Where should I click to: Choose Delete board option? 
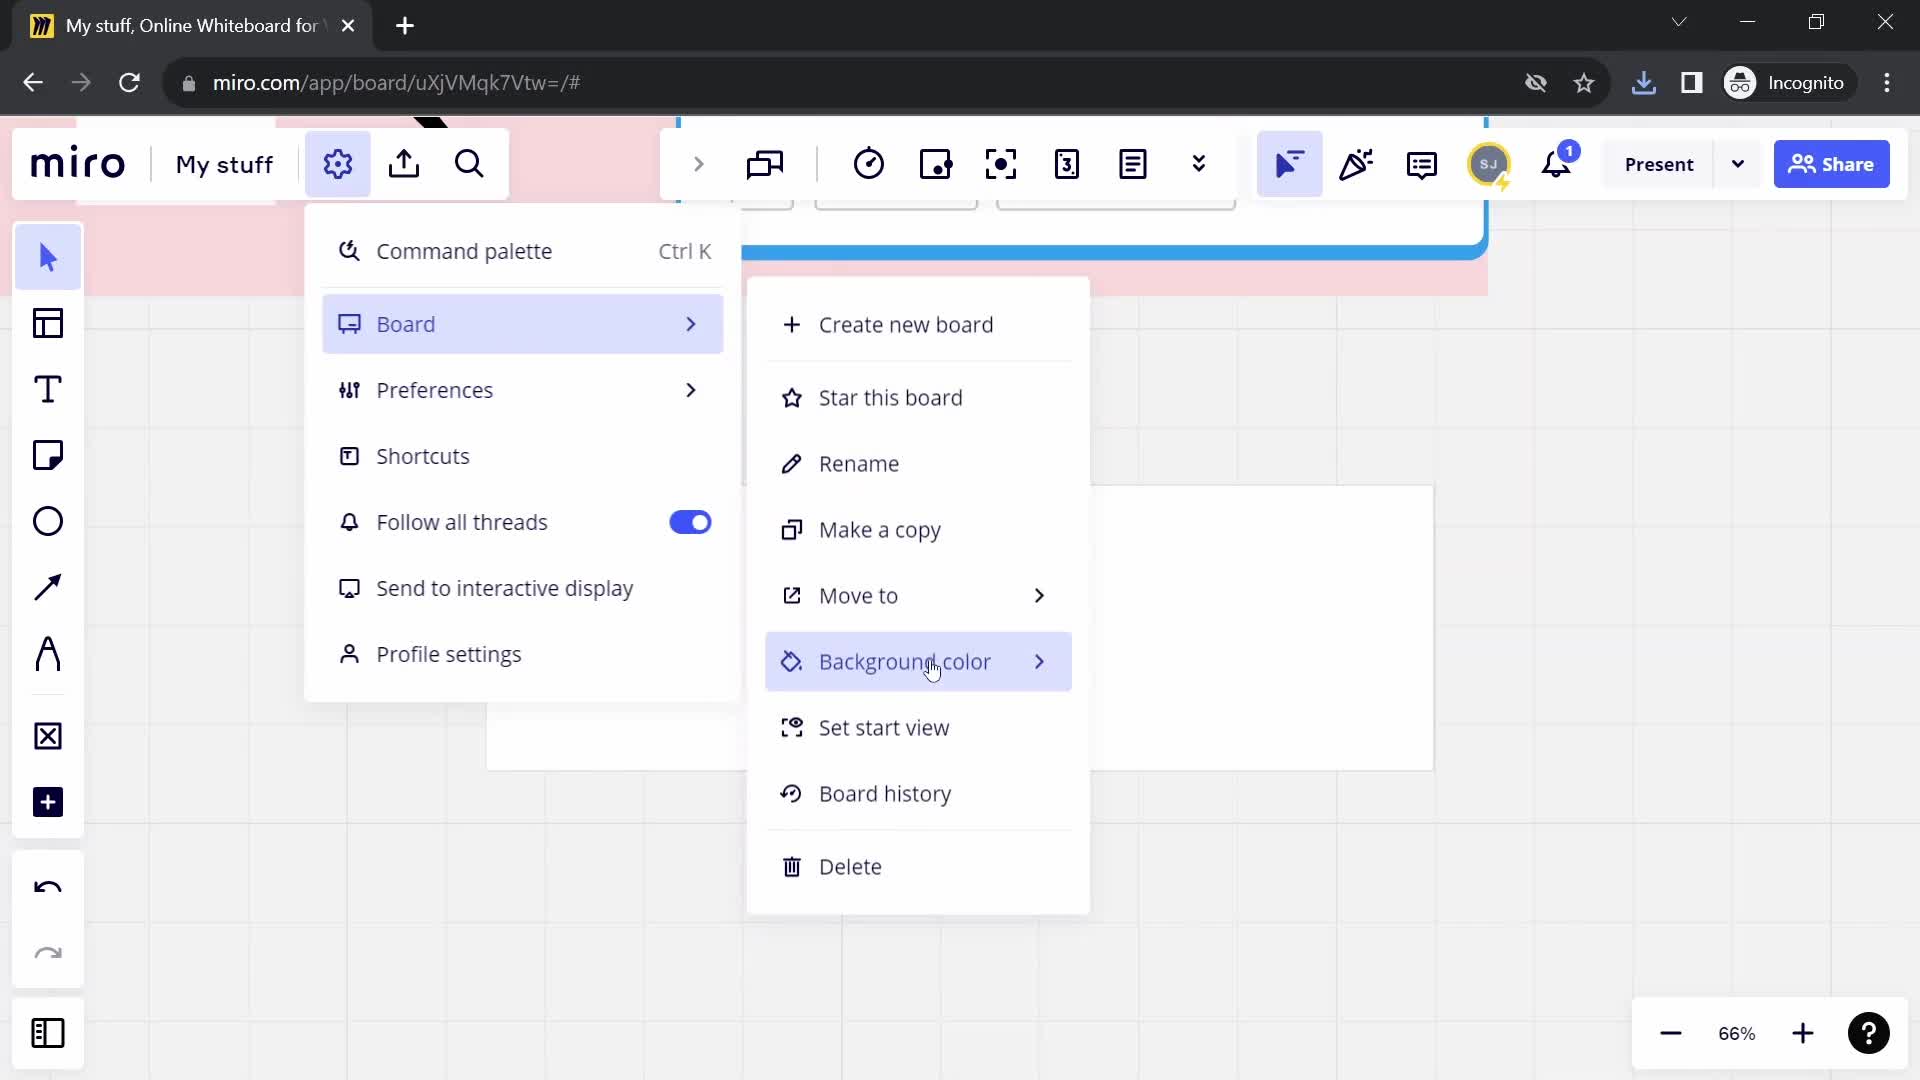click(x=918, y=867)
